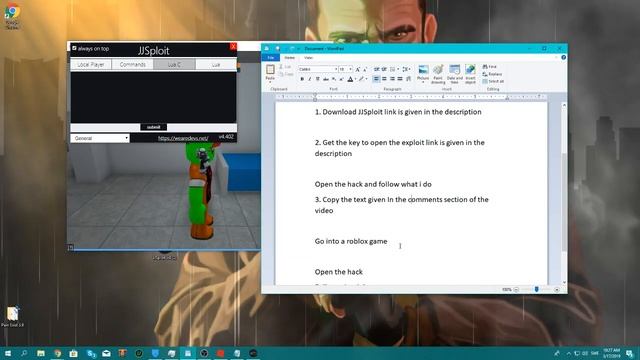Open the Paste button in WordPad

click(x=270, y=73)
